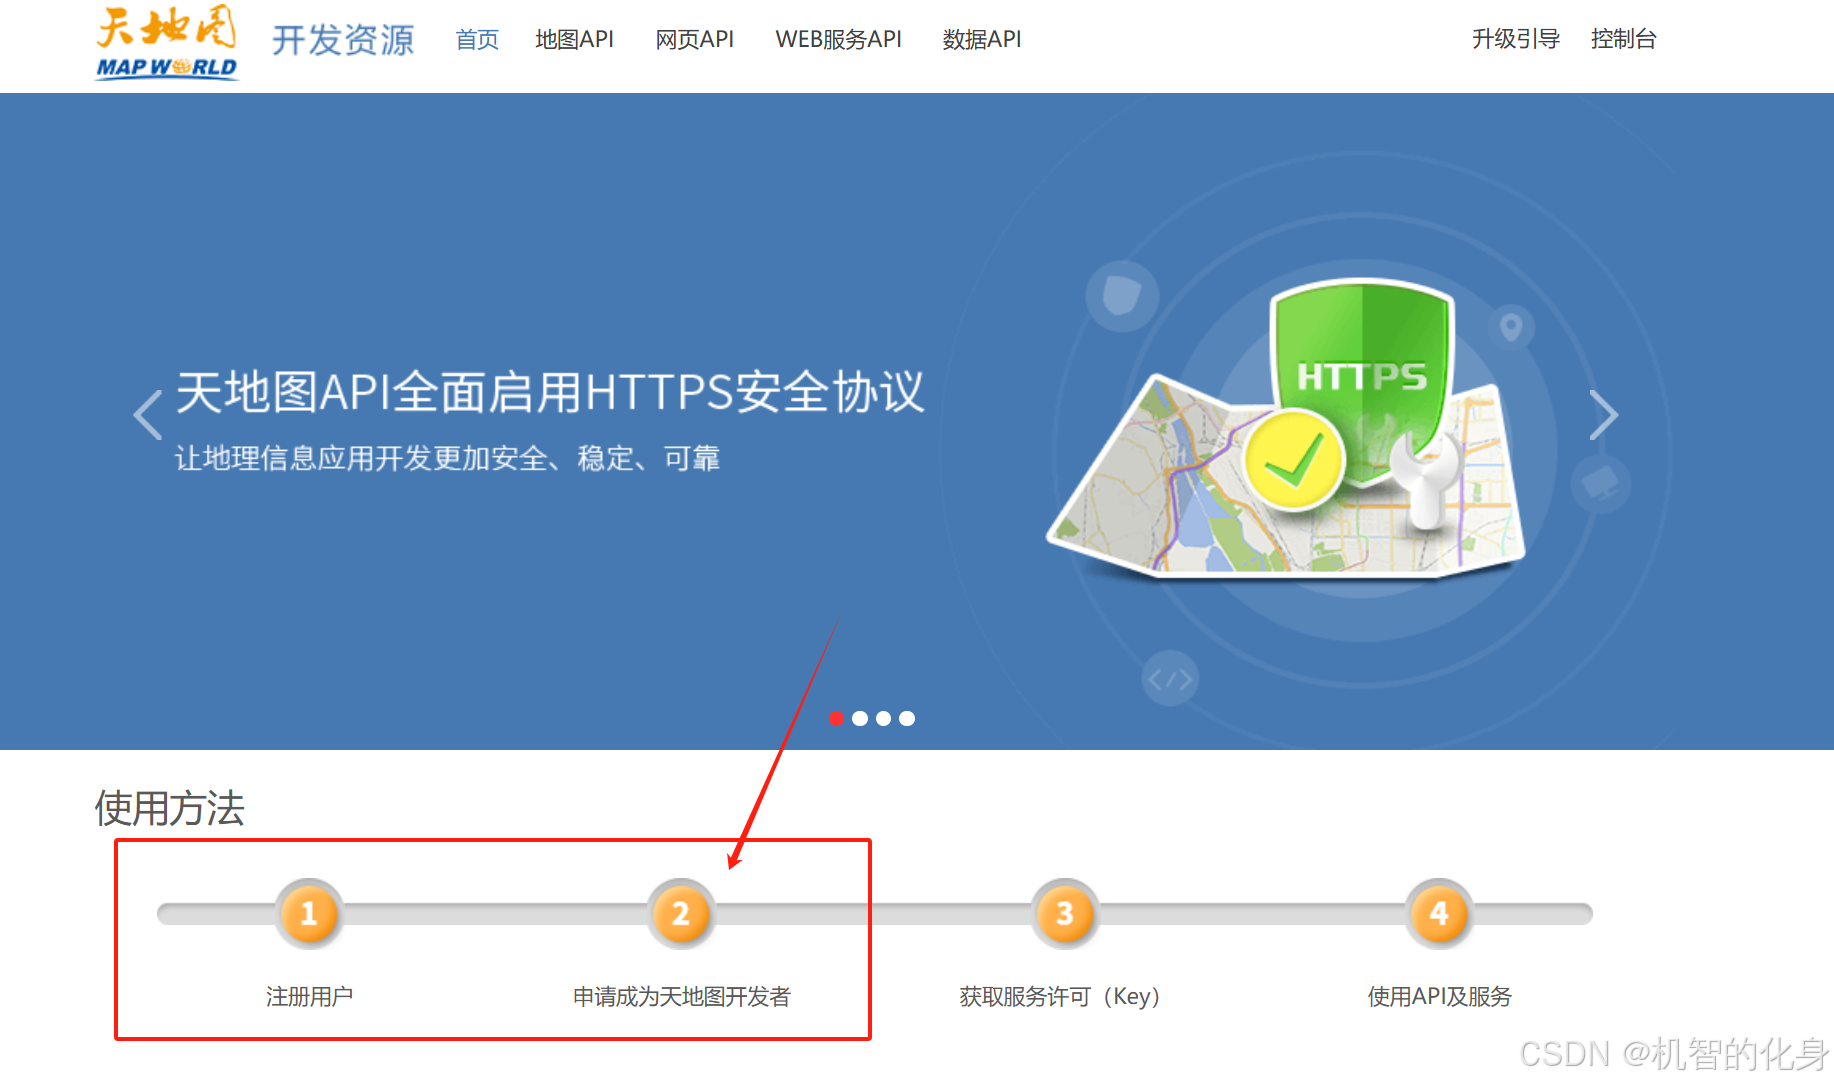Viewport: 1834px width, 1086px height.
Task: Click step 1 orange circle
Action: point(309,913)
